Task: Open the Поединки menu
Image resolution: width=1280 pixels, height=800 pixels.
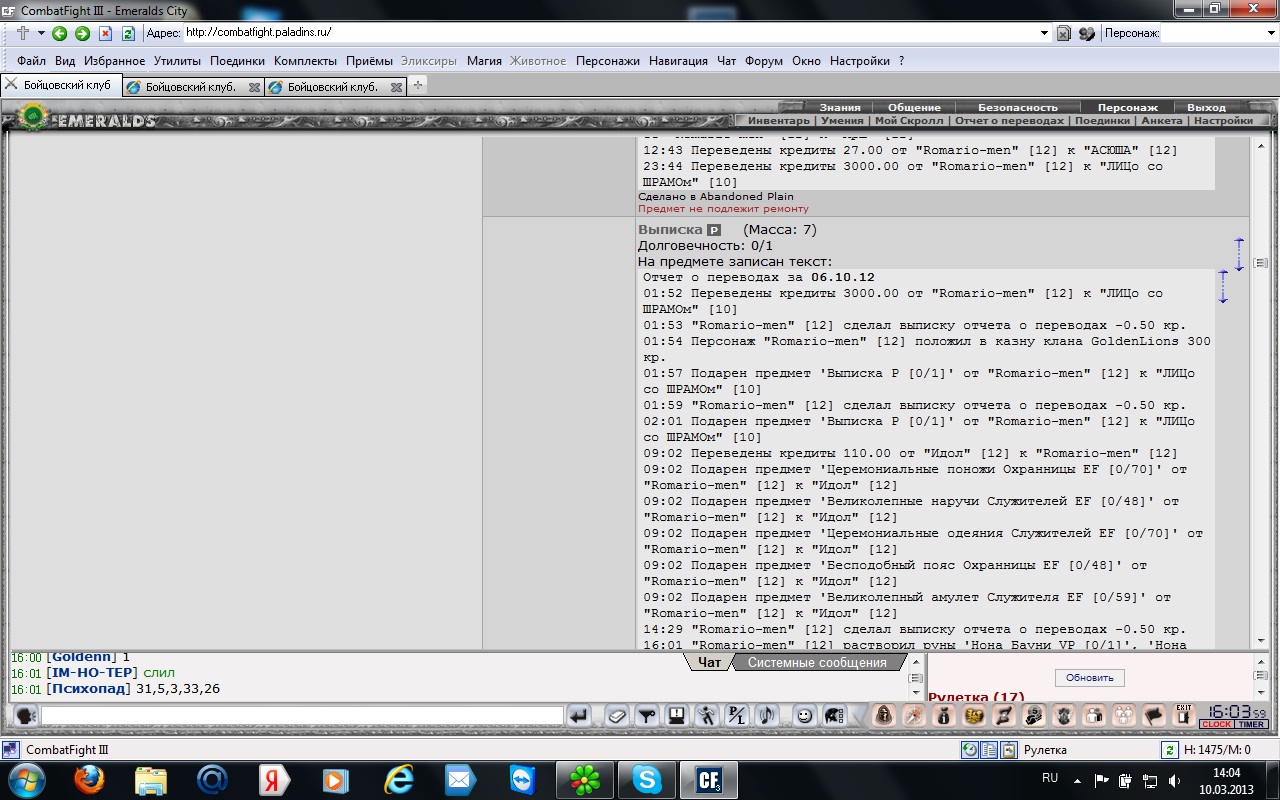Action: [237, 61]
